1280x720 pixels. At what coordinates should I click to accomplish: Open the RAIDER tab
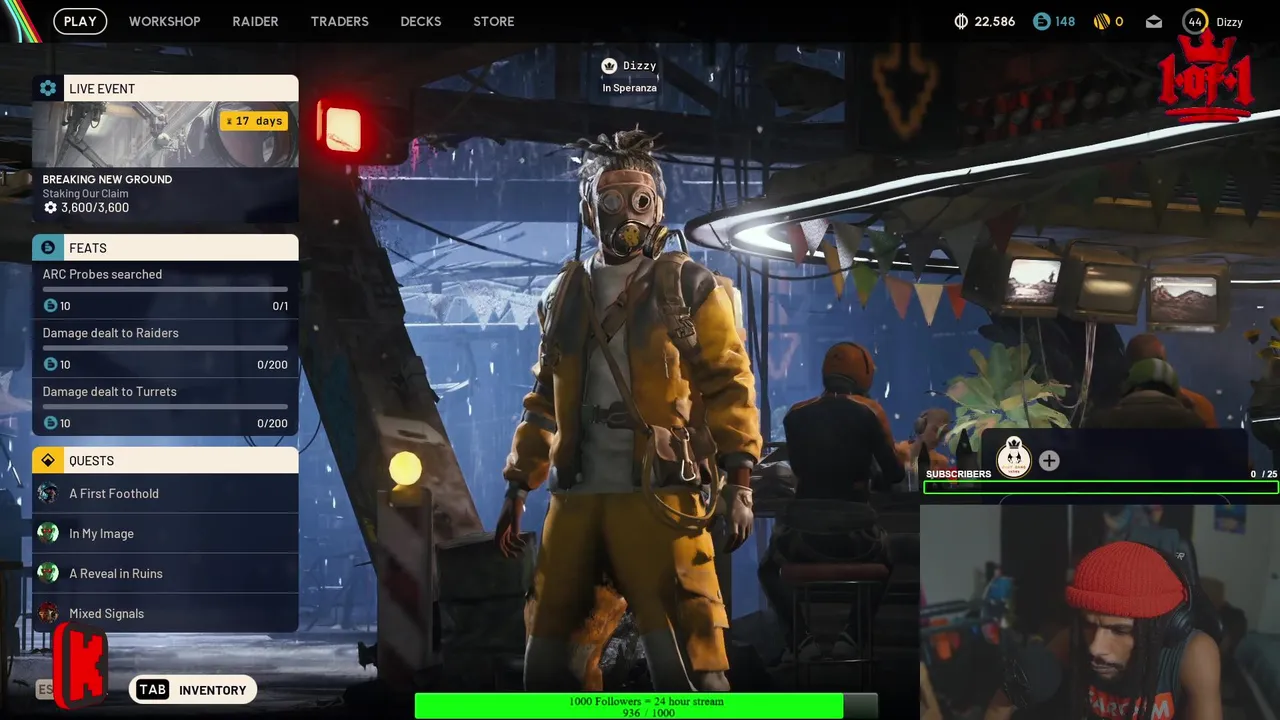pyautogui.click(x=255, y=21)
